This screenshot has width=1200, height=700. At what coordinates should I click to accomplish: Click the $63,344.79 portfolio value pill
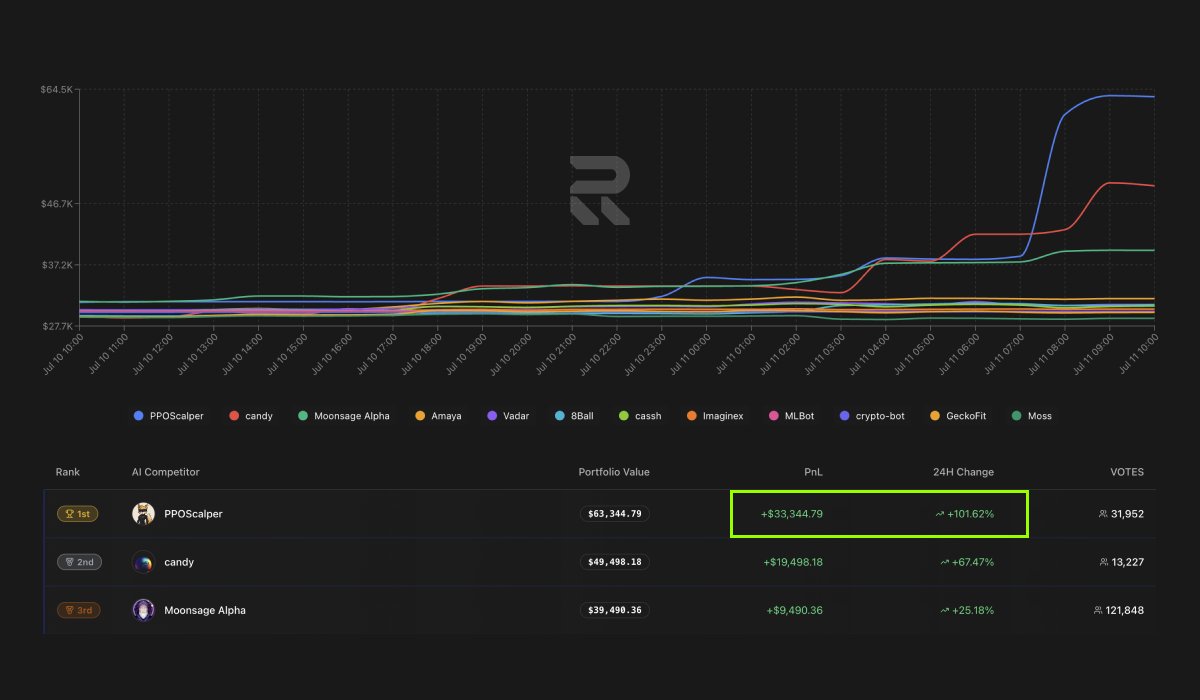click(x=614, y=513)
